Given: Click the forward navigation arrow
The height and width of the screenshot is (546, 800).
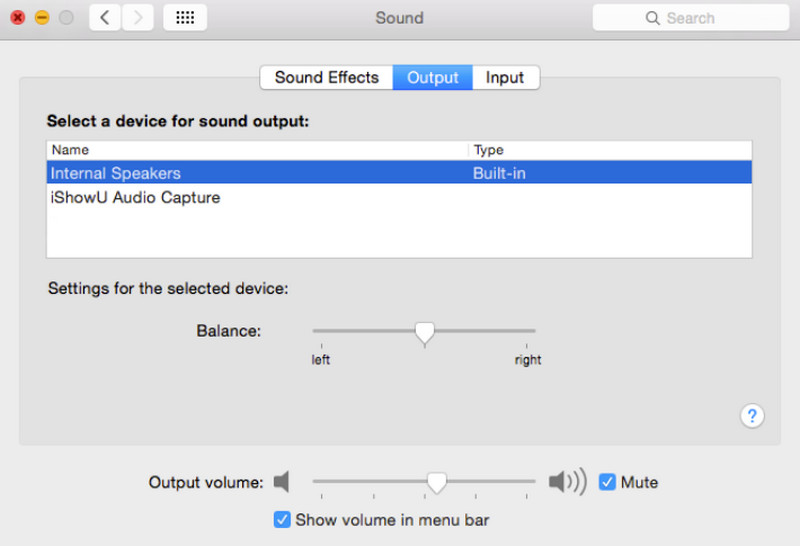Looking at the screenshot, I should point(138,18).
